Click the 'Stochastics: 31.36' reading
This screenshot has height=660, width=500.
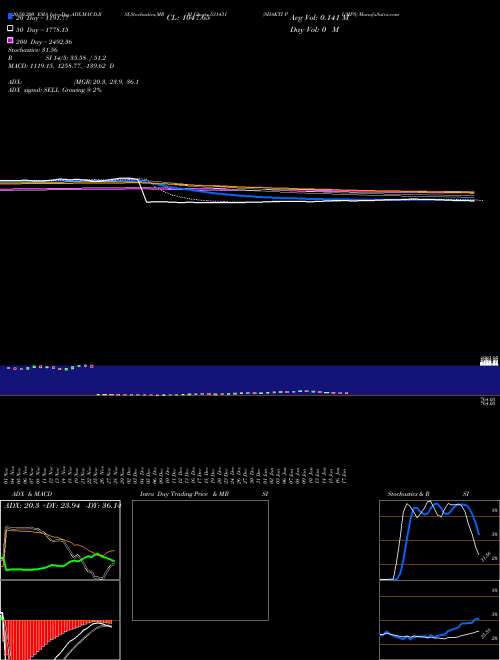33,50
